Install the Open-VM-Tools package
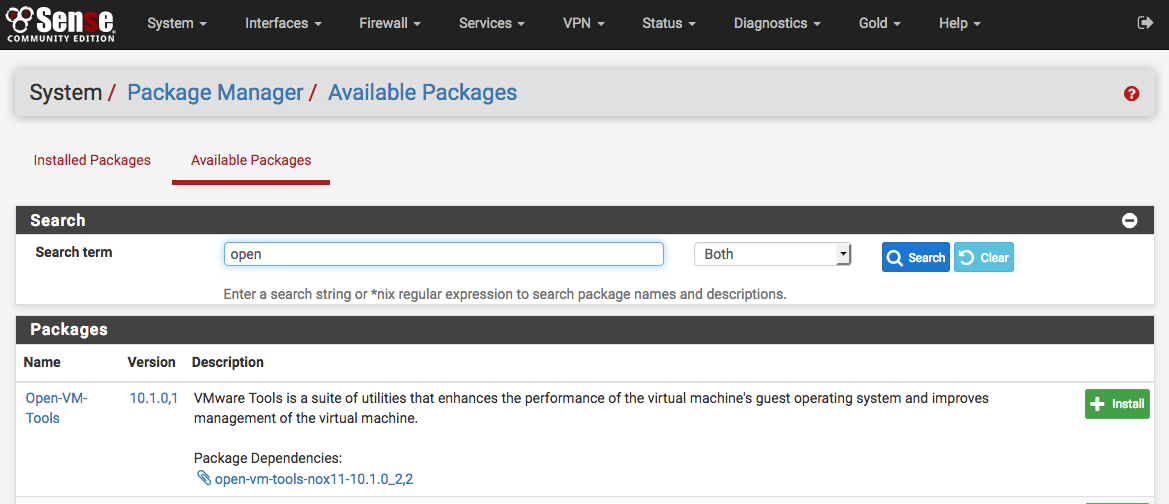1169x504 pixels. 1117,404
